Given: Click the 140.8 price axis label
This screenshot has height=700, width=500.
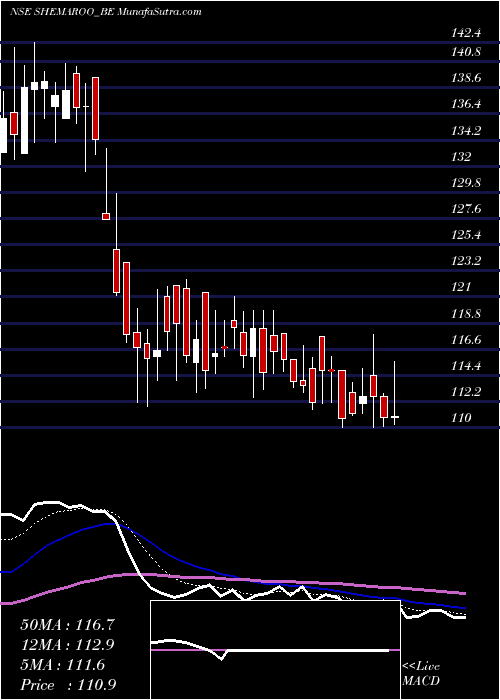Looking at the screenshot, I should (x=466, y=52).
